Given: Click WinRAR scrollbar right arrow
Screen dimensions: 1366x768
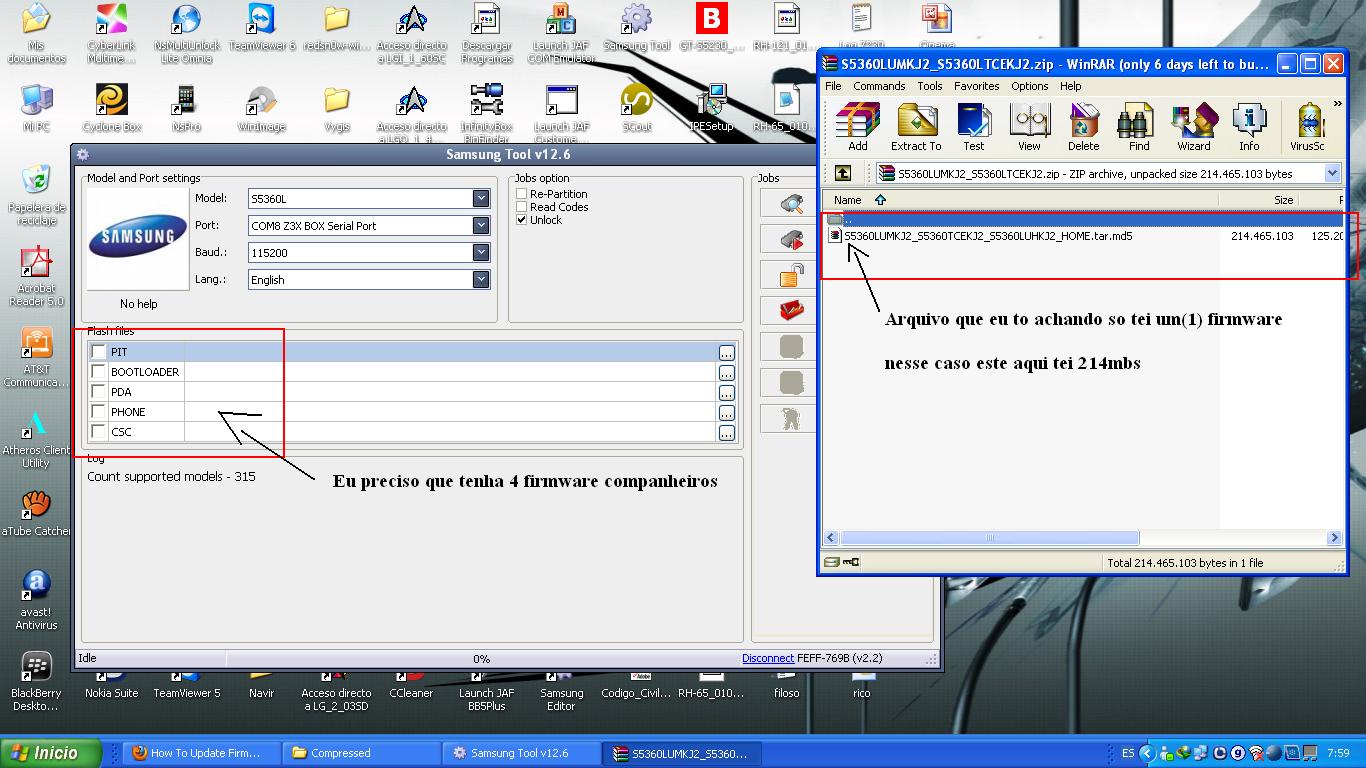Looking at the screenshot, I should point(1334,537).
